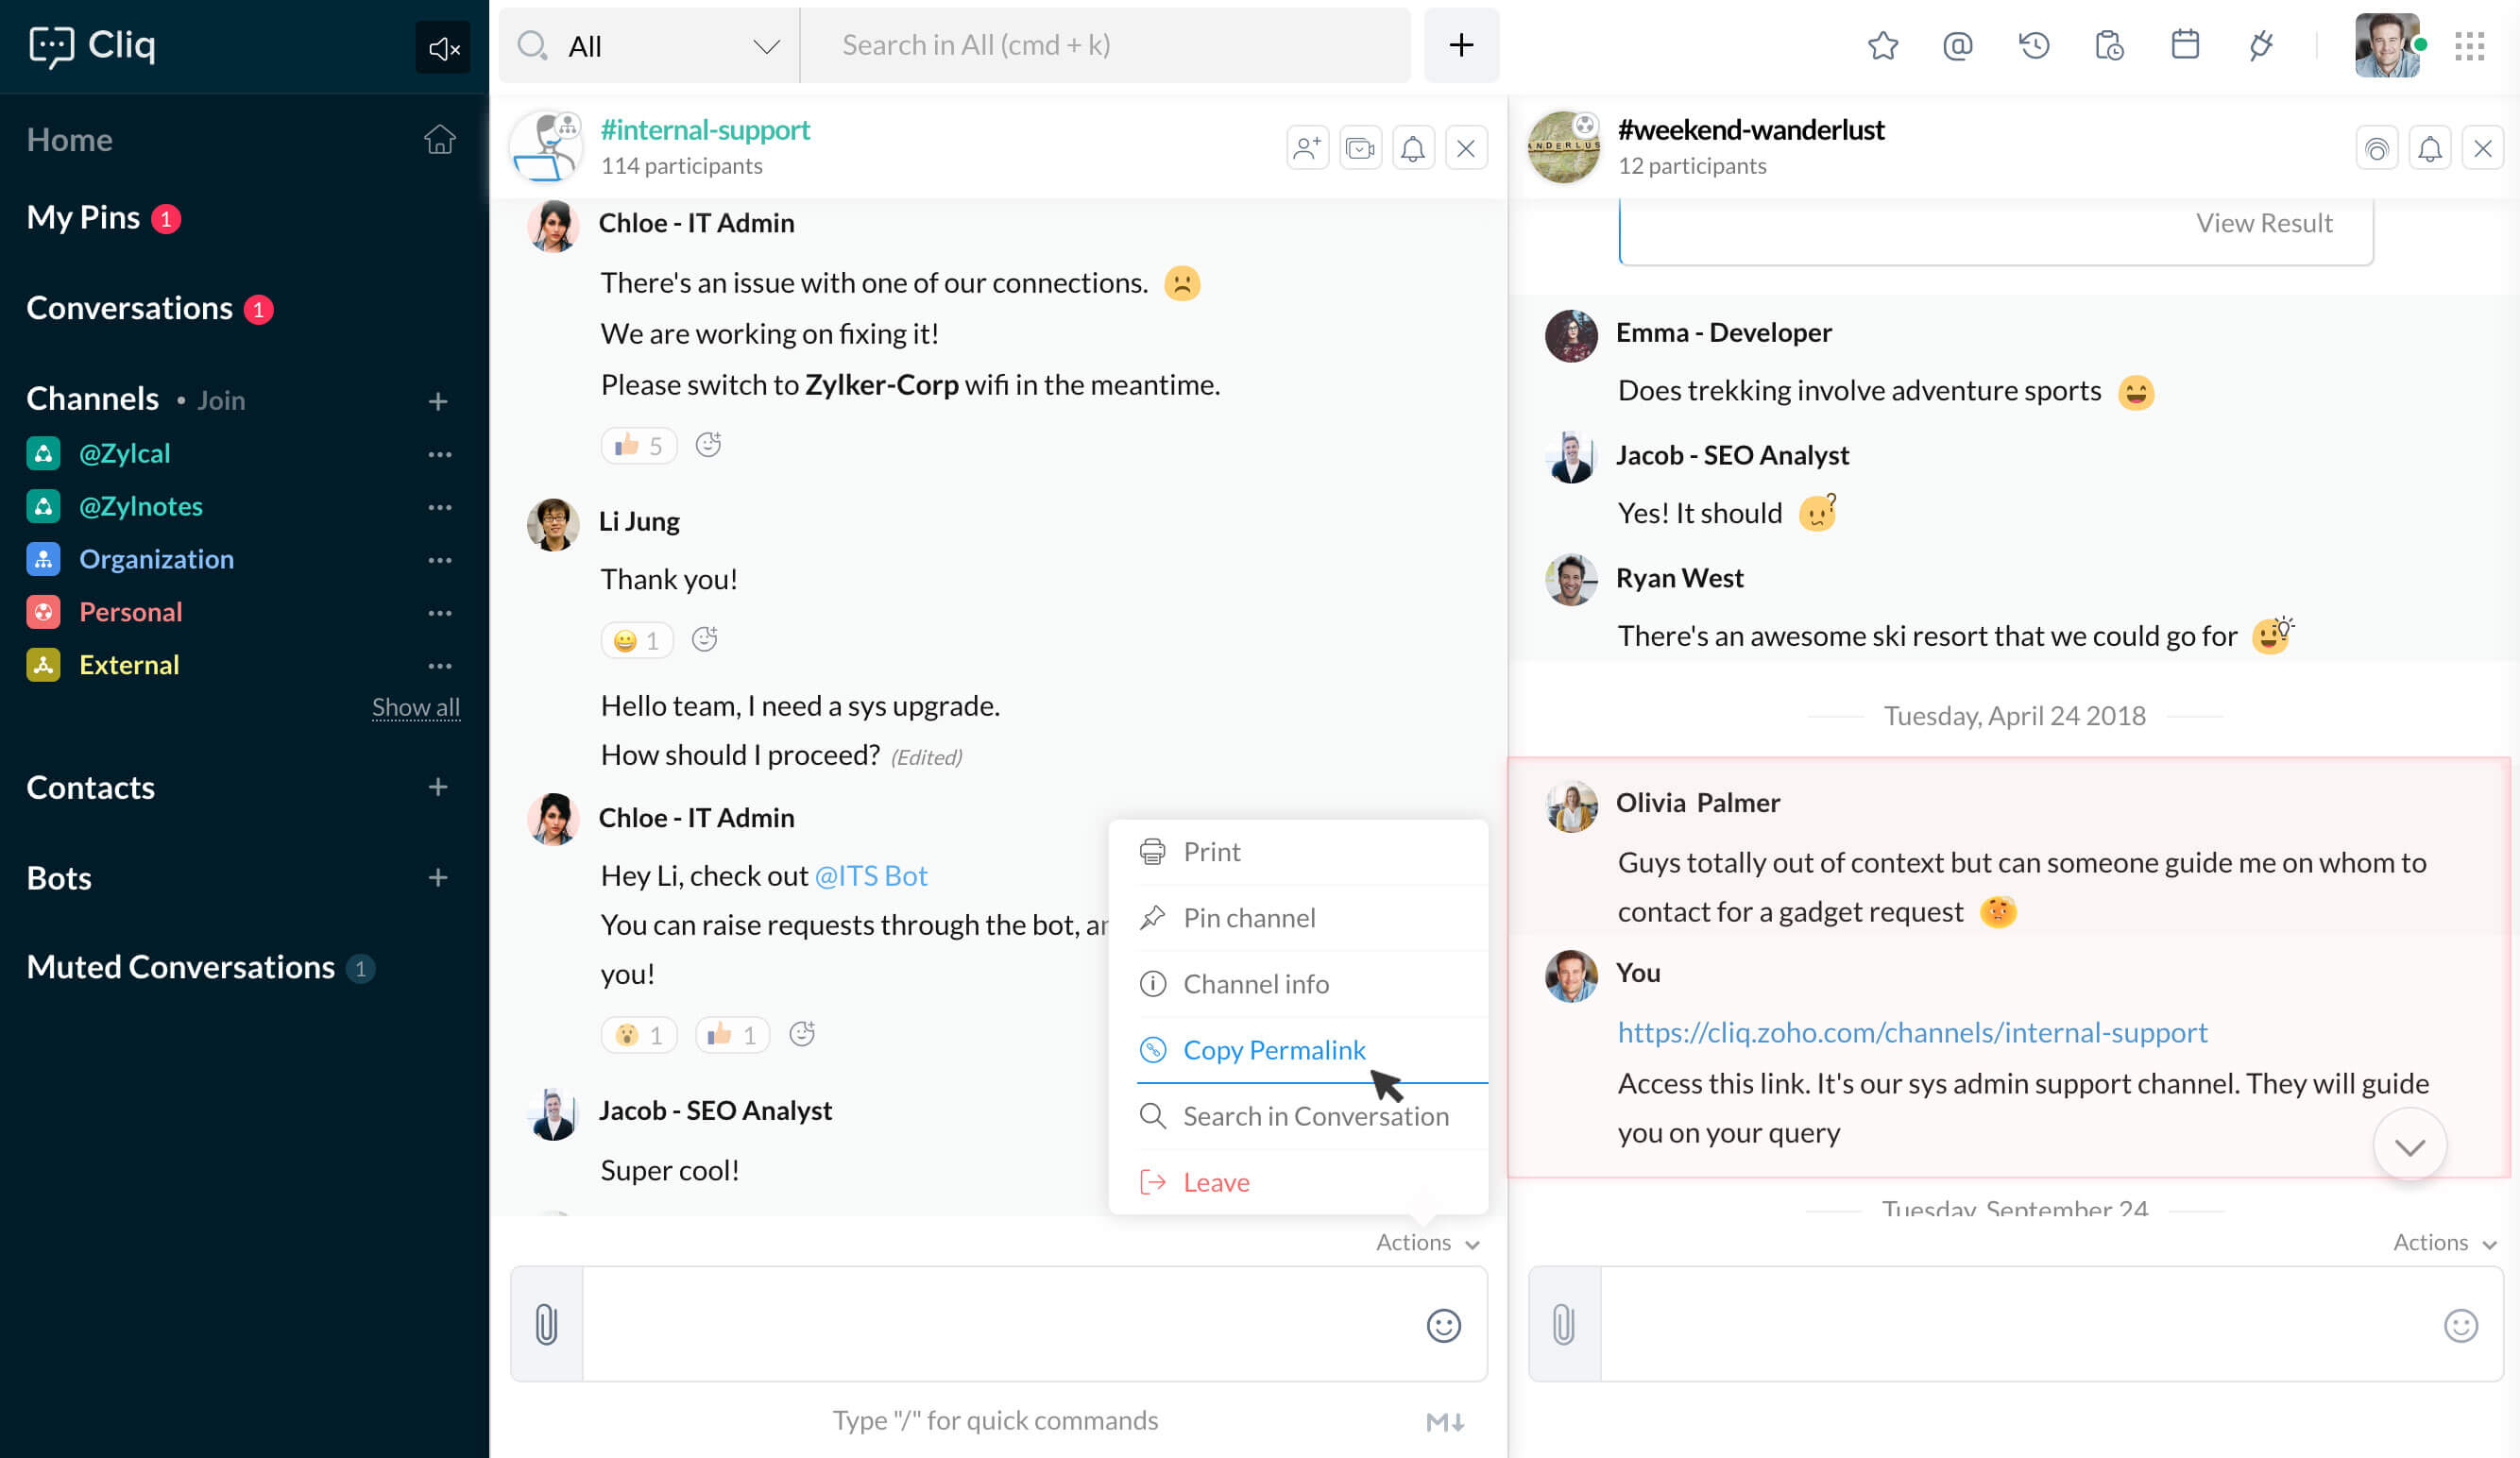Open Actions dropdown under weekend-wanderlust chat

tap(2444, 1242)
